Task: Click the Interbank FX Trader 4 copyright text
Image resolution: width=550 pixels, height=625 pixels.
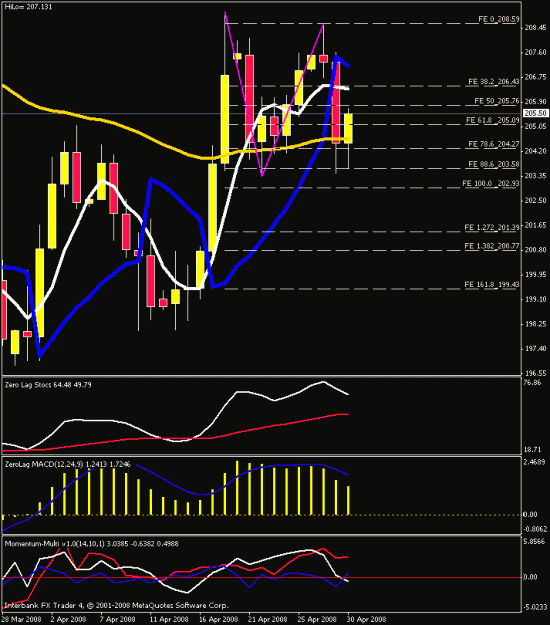Action: 116,605
